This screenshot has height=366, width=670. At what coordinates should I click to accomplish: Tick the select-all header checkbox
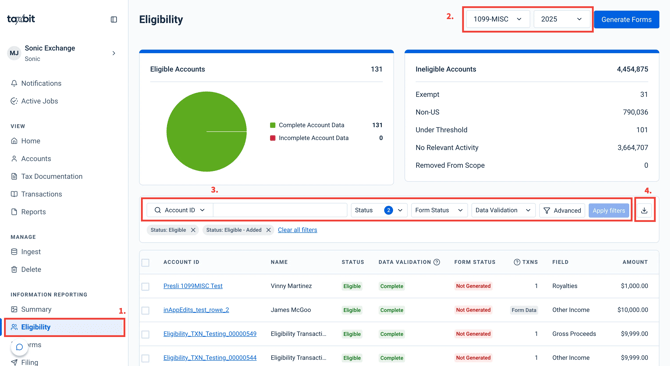click(x=145, y=262)
